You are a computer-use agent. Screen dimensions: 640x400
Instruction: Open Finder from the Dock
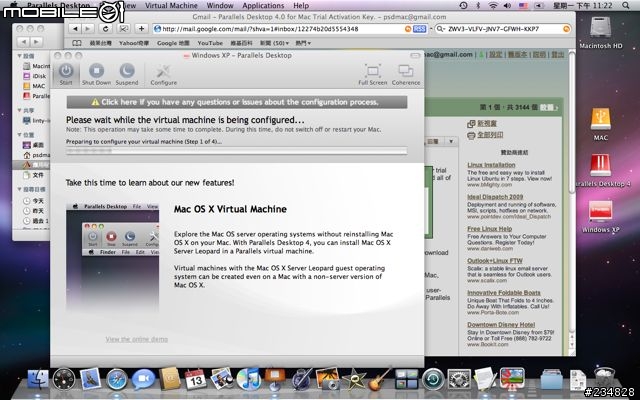click(x=38, y=380)
